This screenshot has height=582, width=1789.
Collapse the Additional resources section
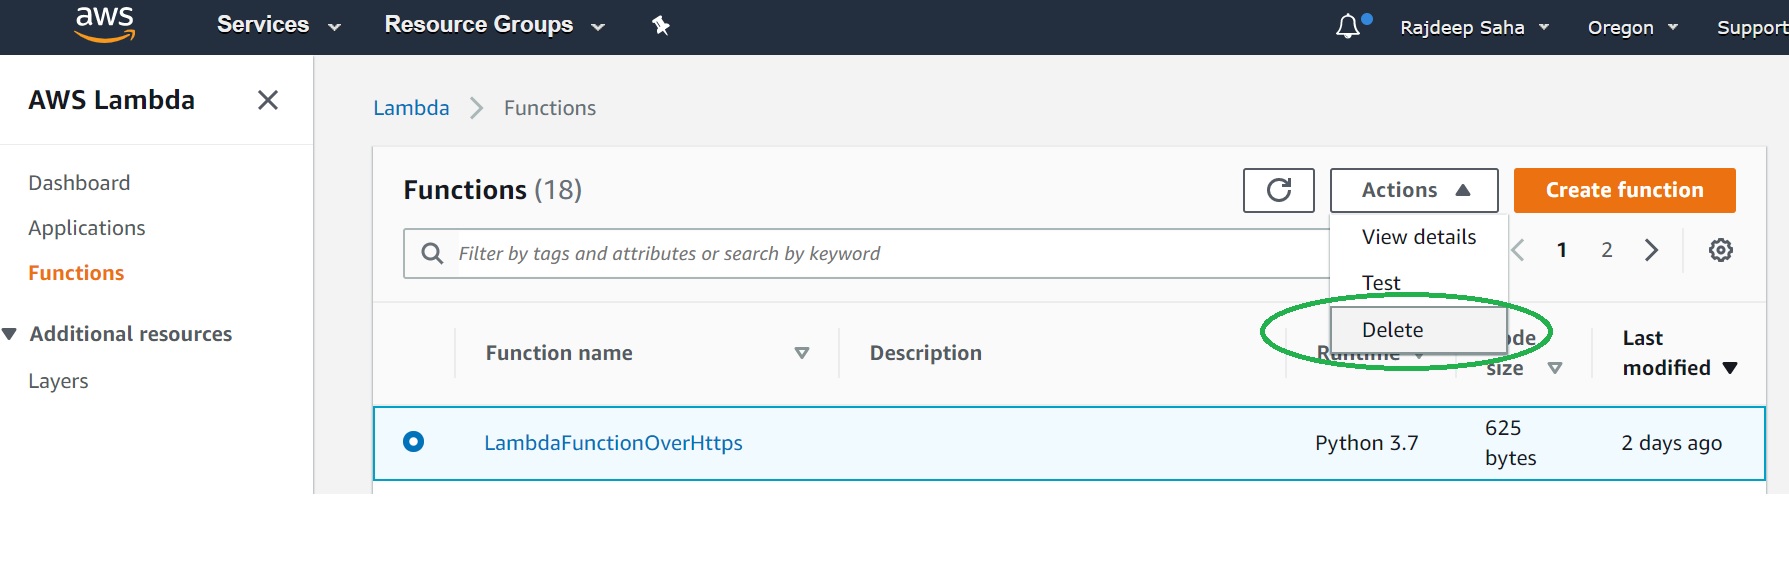point(10,334)
